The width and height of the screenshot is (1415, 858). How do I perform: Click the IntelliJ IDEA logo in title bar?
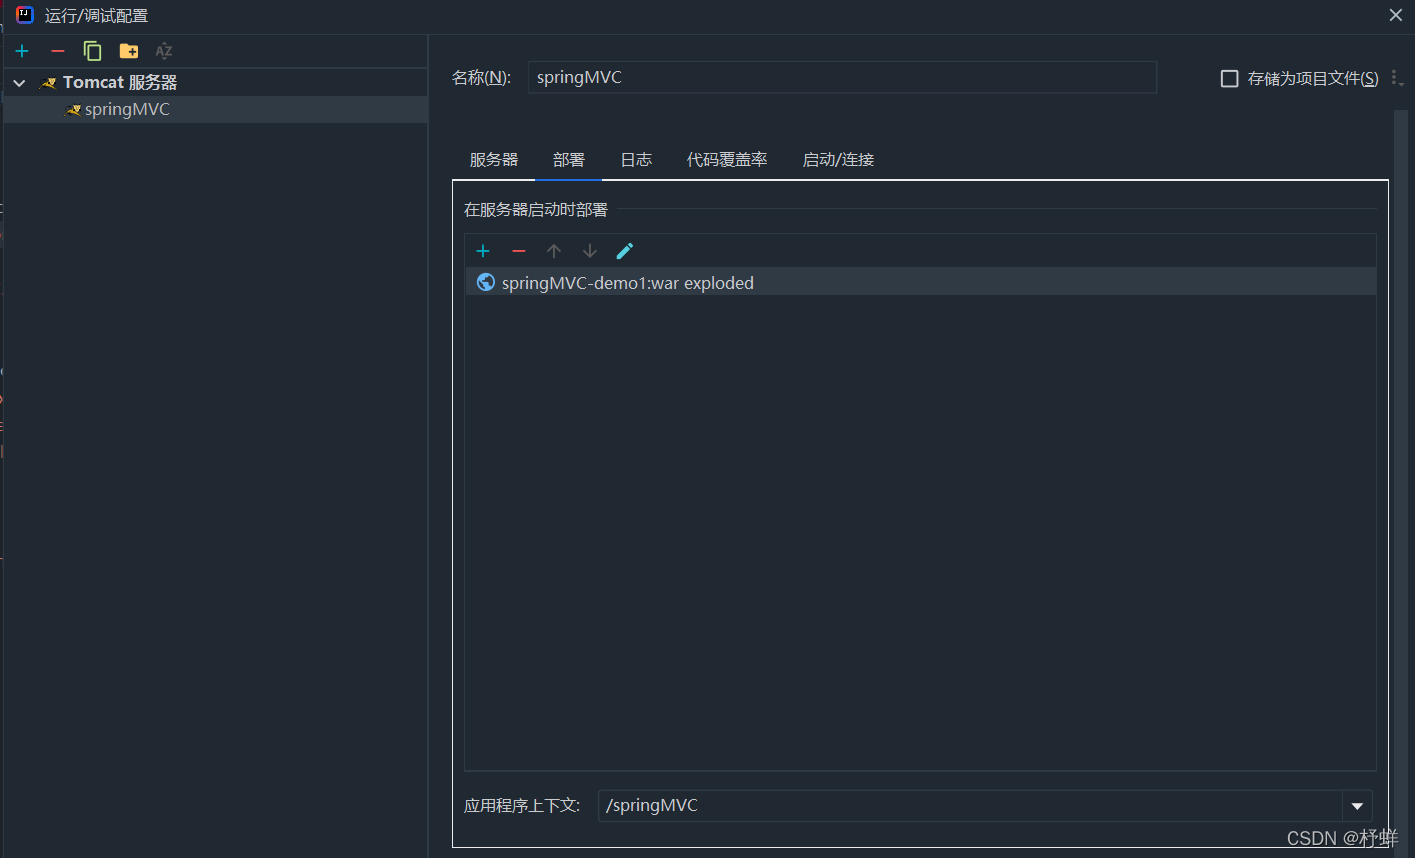[x=24, y=15]
